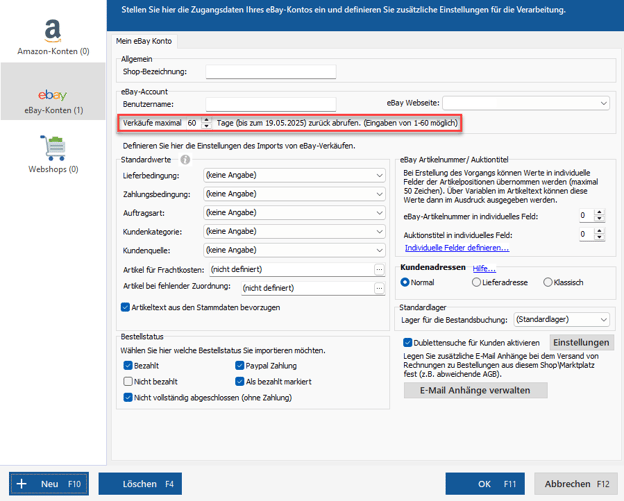The image size is (624, 501).
Task: Browse for Artikel für Frachtkosten
Action: tap(379, 269)
